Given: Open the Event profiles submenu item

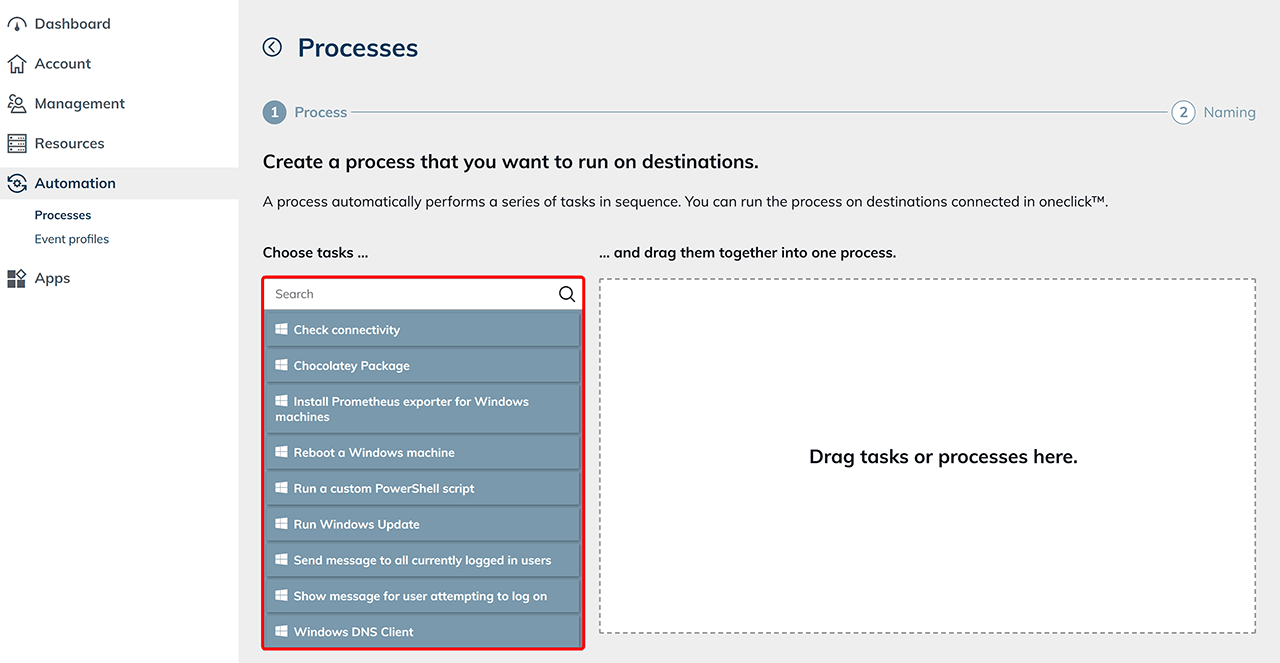Looking at the screenshot, I should 72,239.
